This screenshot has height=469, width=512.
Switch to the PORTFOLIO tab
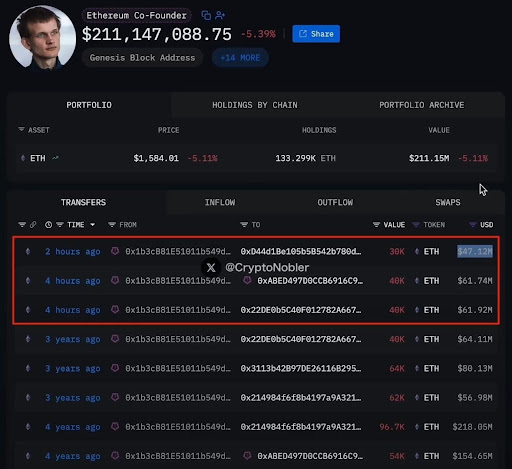89,105
